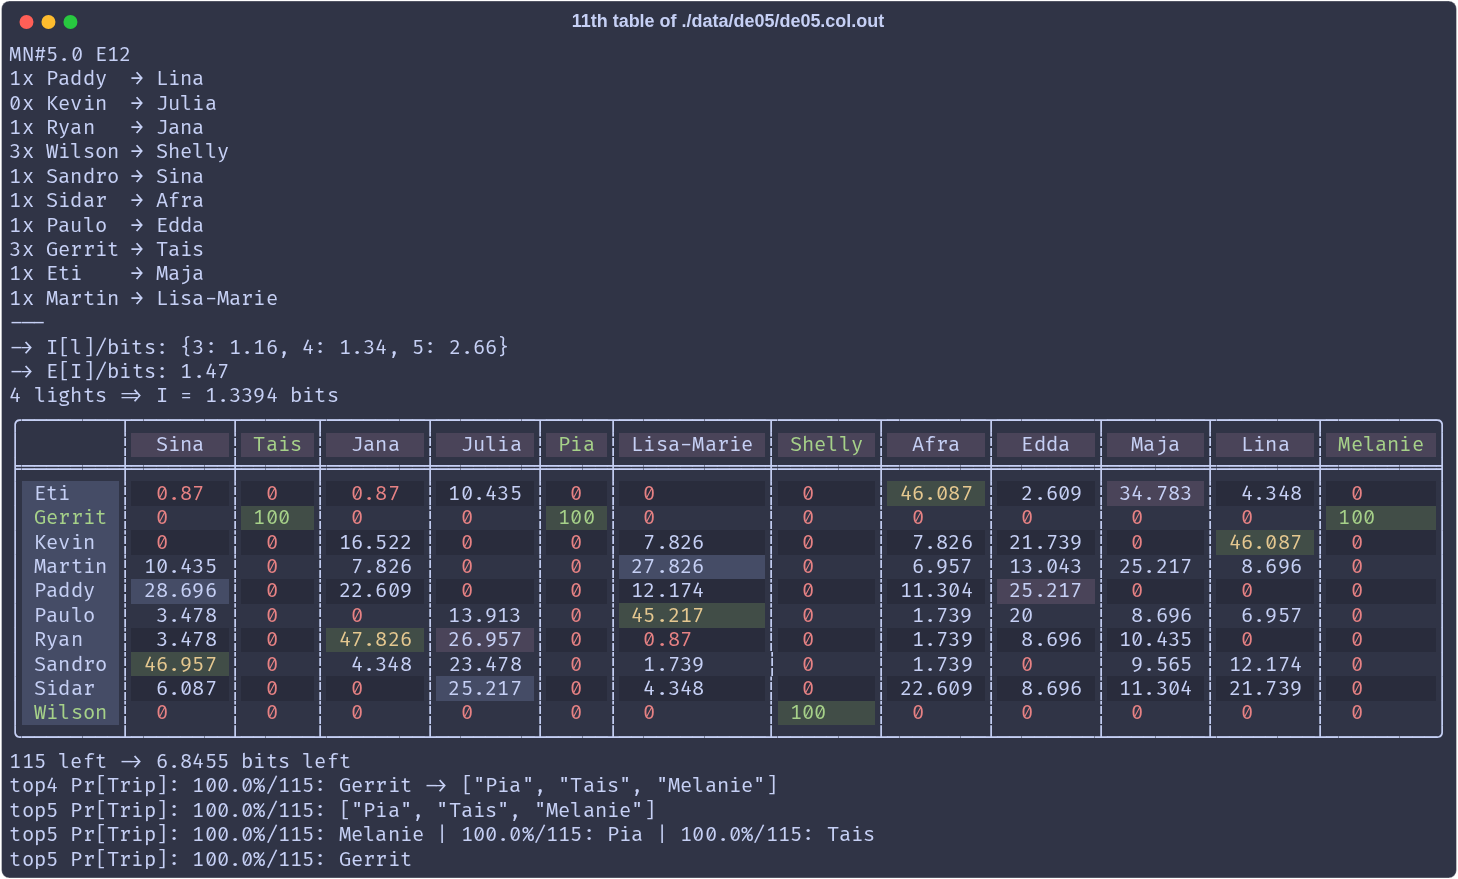Select the Melanie column header
Screen dimensions: 1458x879
tap(1381, 445)
